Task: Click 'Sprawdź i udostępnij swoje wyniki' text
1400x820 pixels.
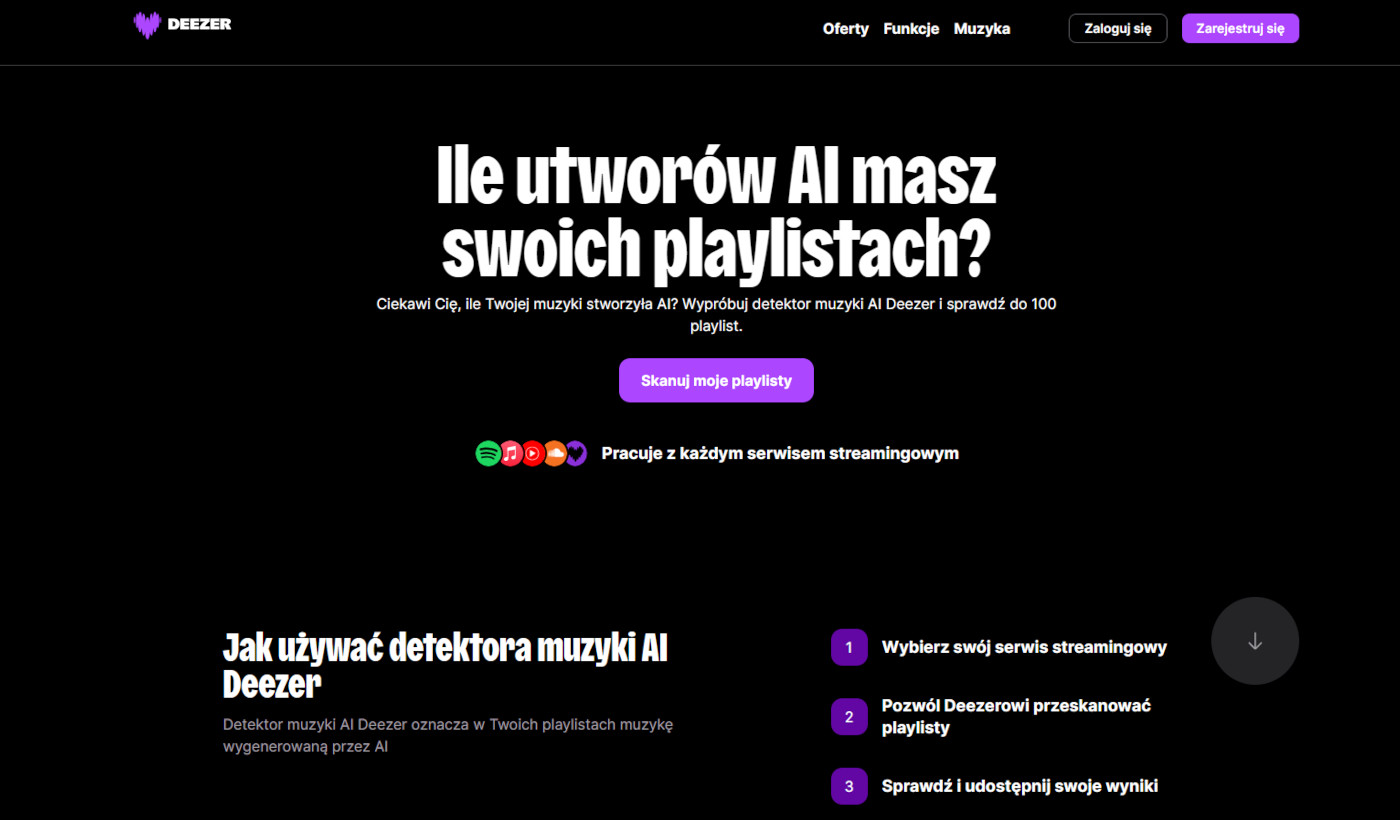Action: pyautogui.click(x=1020, y=786)
